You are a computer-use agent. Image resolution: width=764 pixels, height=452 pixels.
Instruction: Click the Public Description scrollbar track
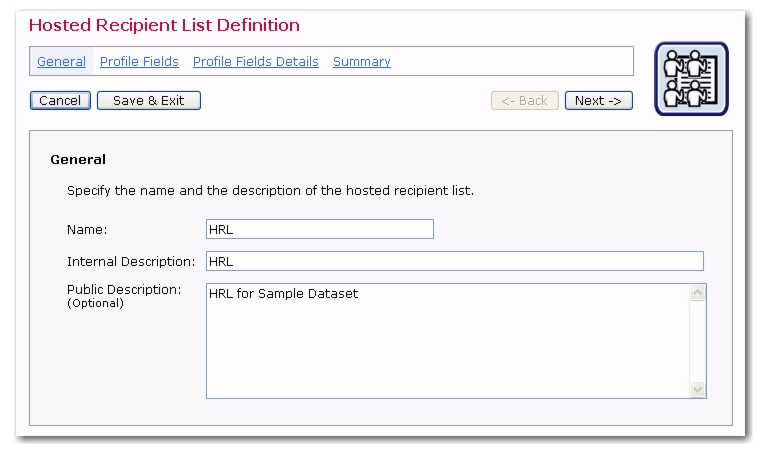coord(697,341)
